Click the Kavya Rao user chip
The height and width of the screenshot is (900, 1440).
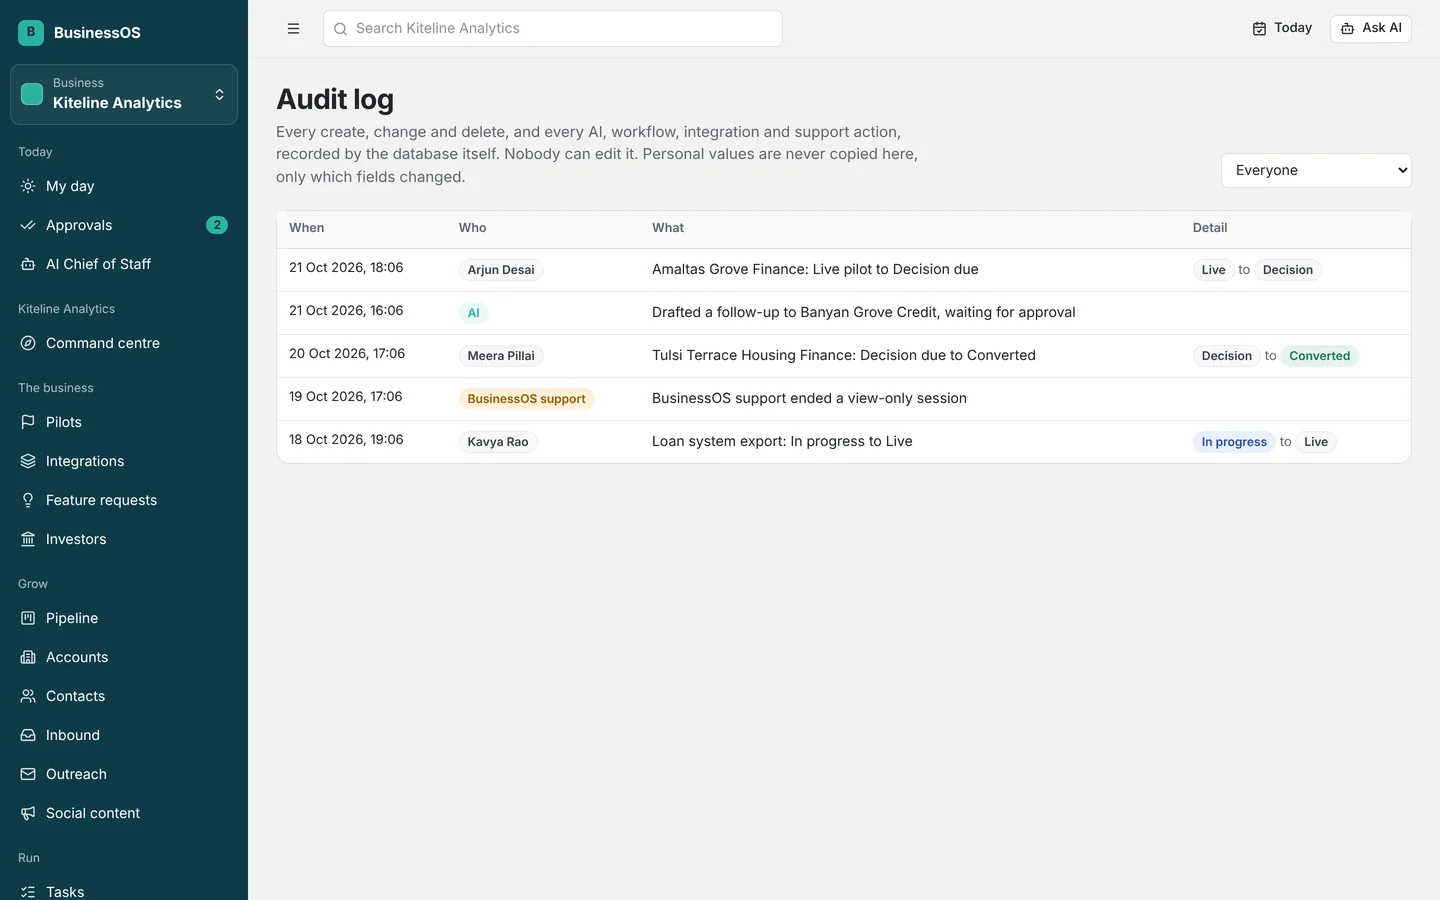point(498,442)
